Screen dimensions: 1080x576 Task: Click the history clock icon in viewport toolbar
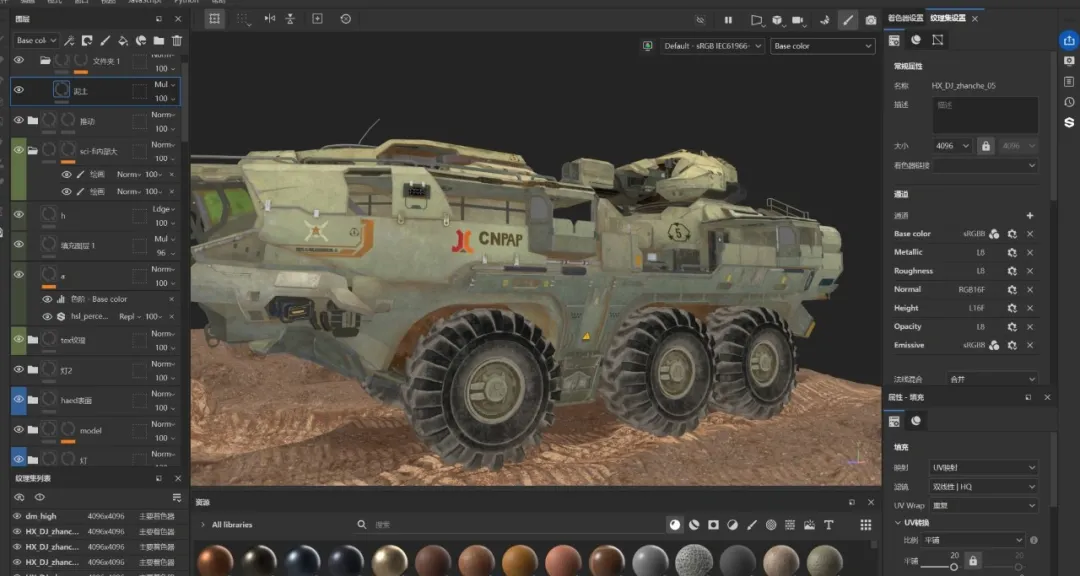tap(346, 19)
